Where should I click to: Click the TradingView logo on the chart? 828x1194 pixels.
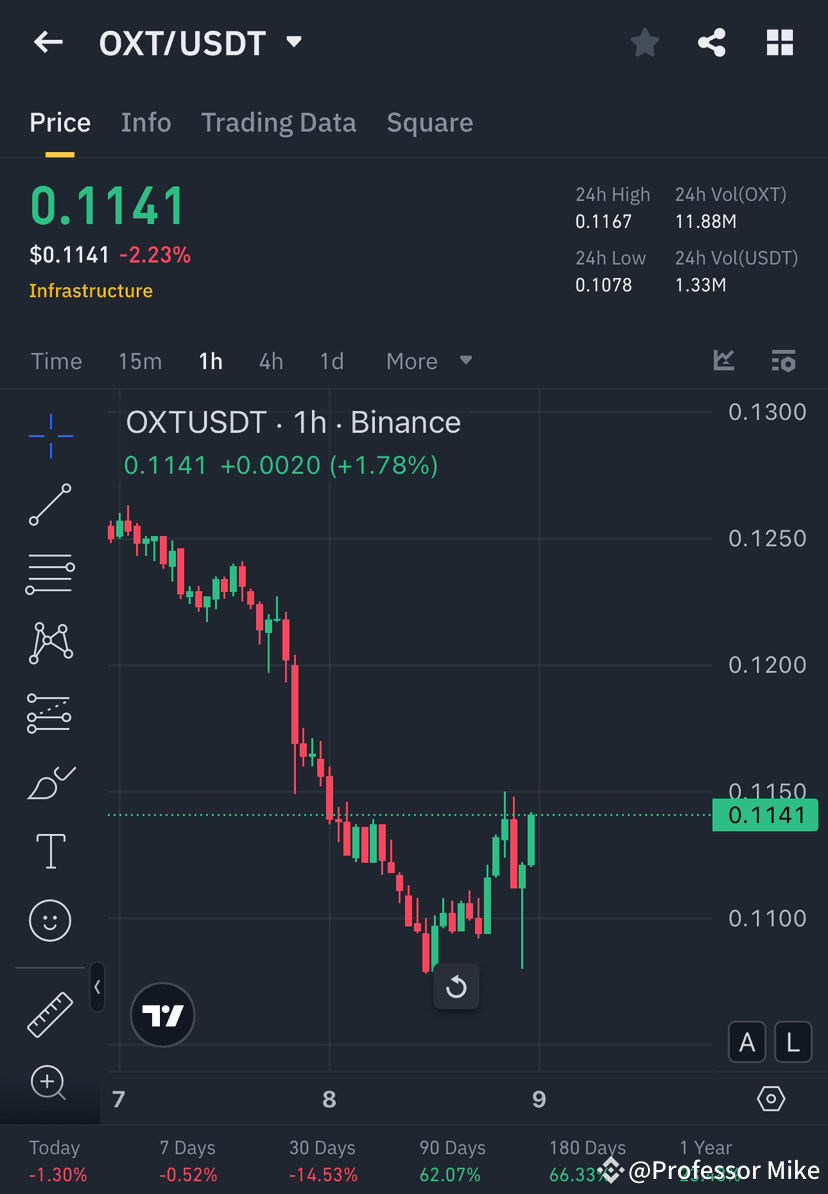pyautogui.click(x=162, y=1014)
